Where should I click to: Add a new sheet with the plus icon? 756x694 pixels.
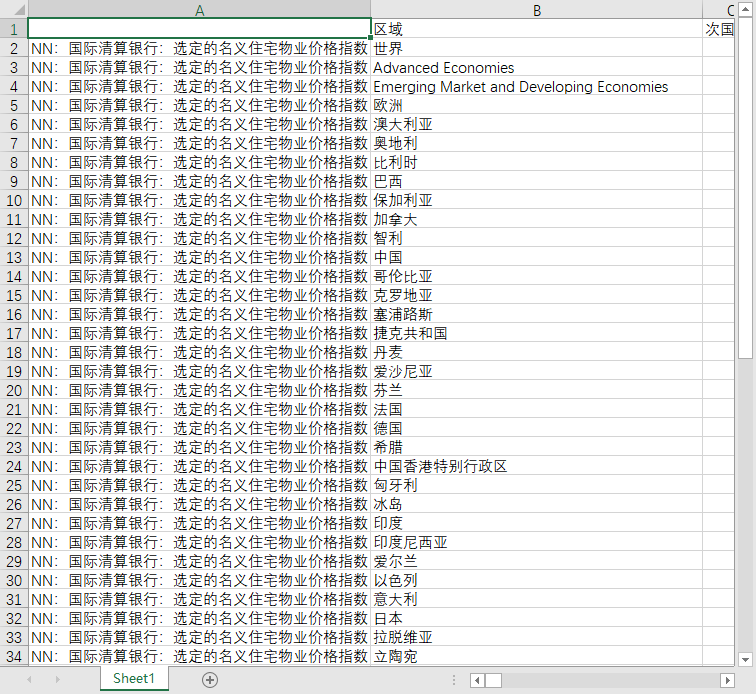(x=210, y=680)
